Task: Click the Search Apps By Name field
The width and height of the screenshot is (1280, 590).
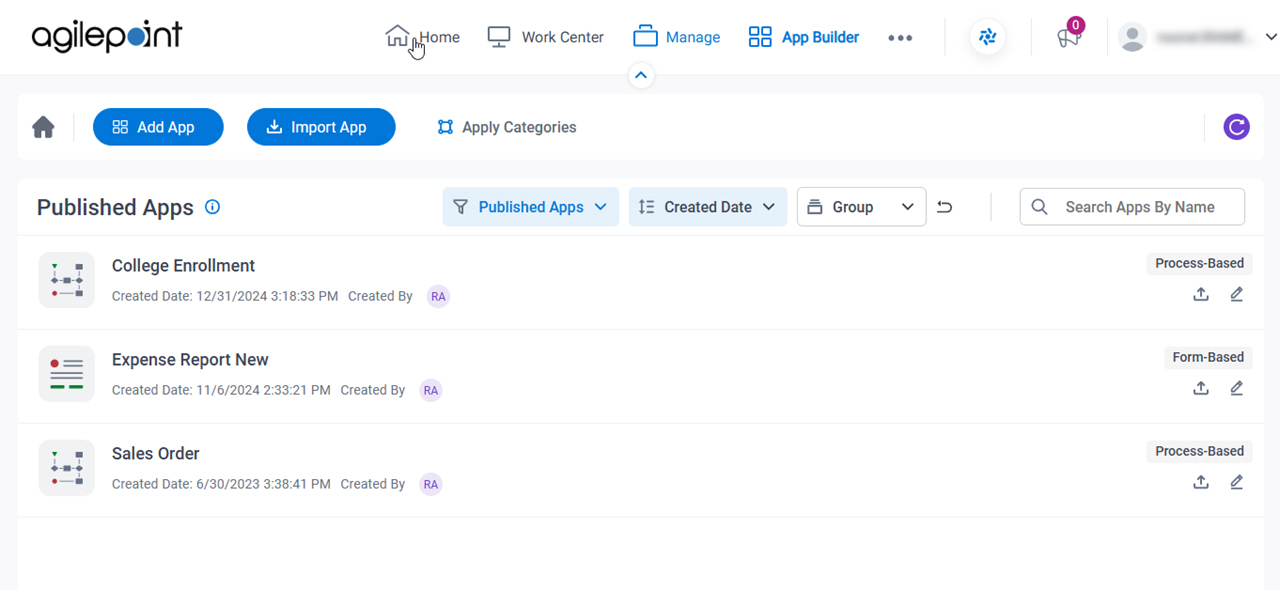Action: click(x=1132, y=207)
